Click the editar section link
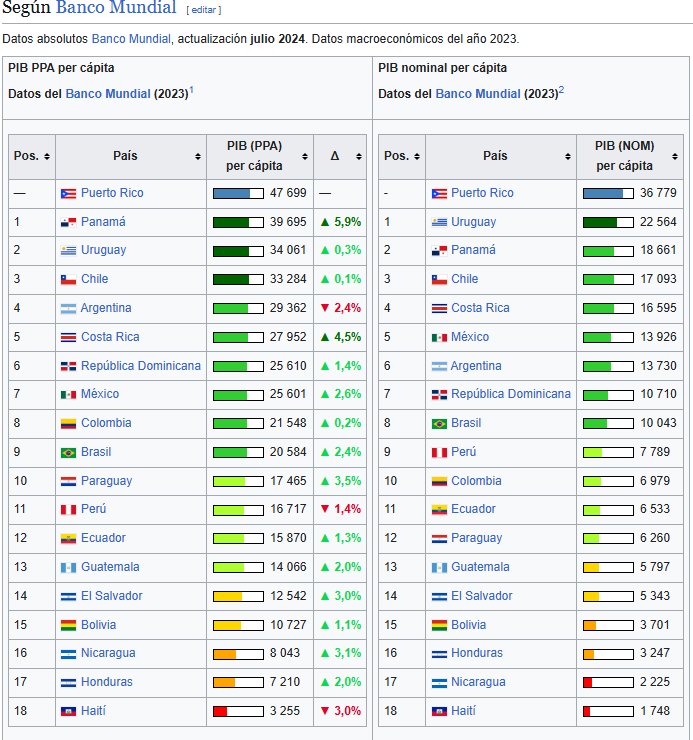The width and height of the screenshot is (693, 740). (x=203, y=10)
